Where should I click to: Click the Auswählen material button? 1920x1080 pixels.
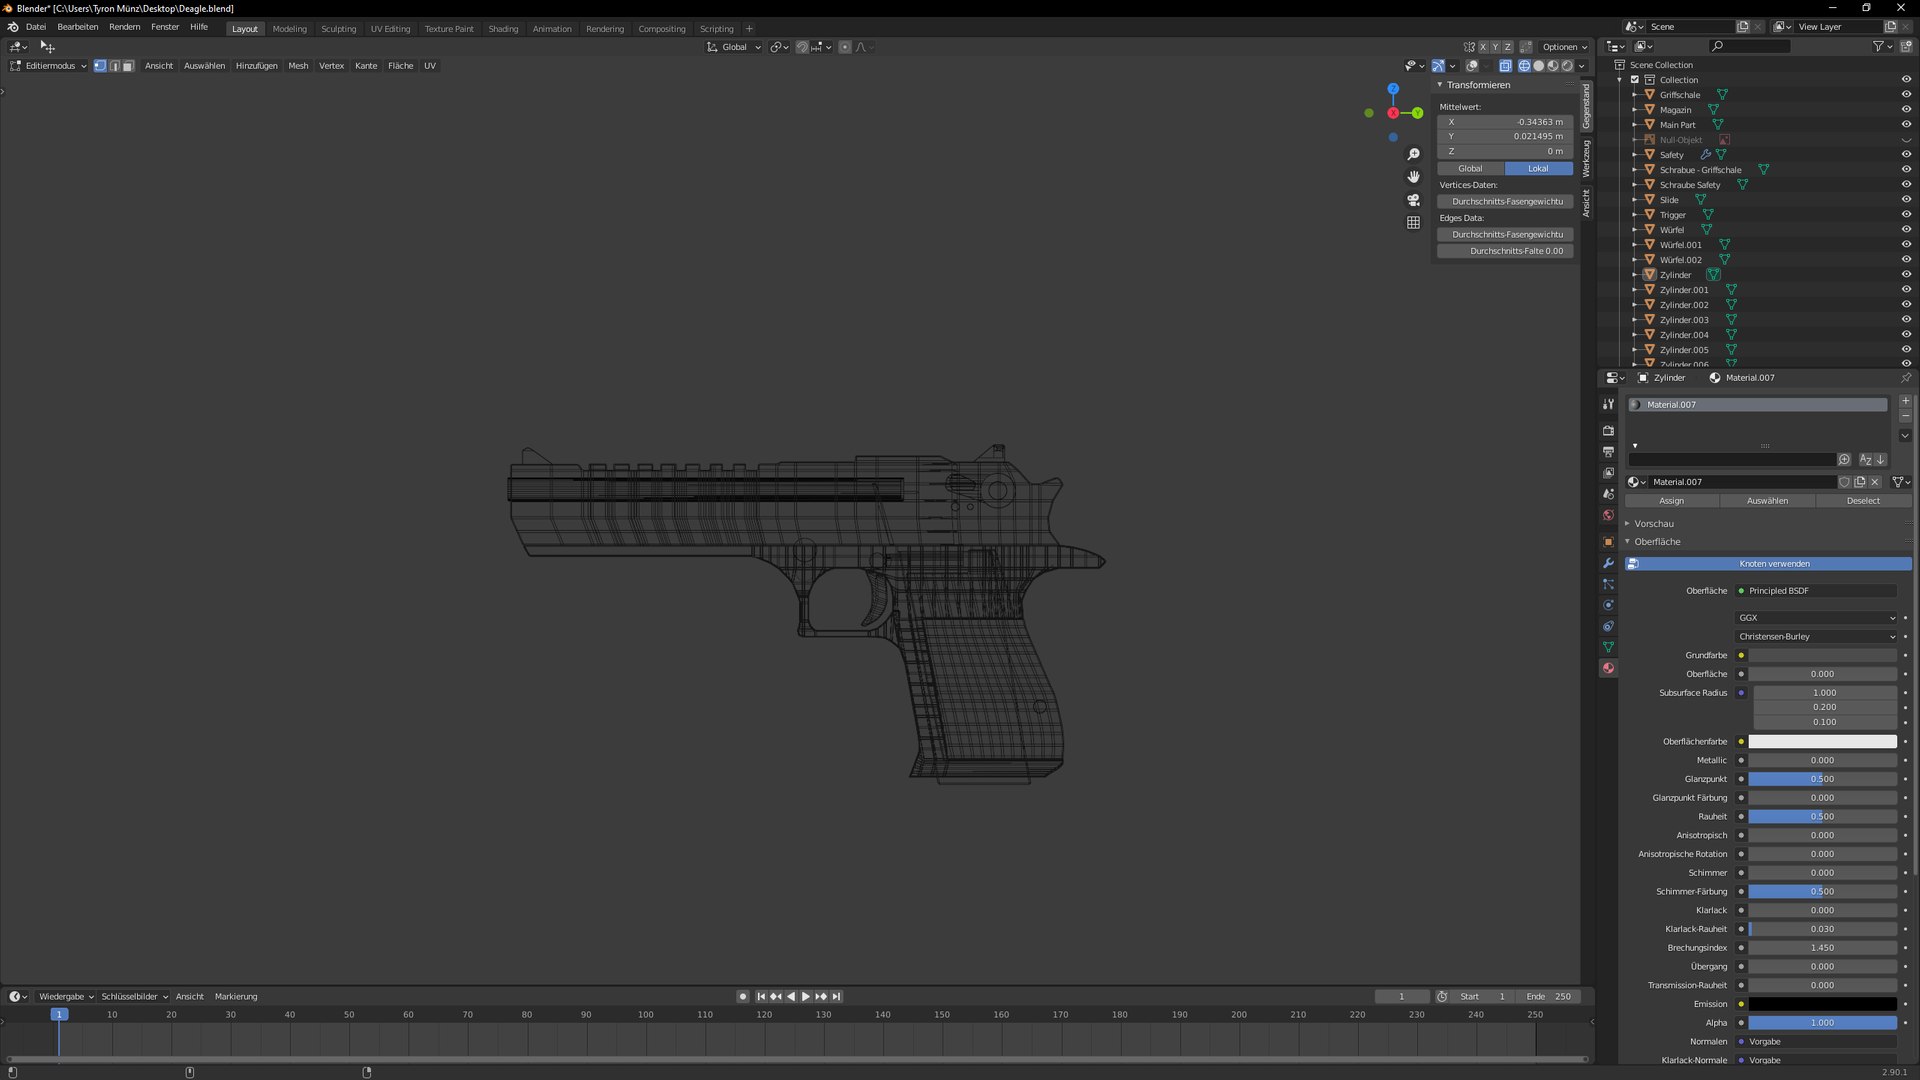click(1767, 501)
